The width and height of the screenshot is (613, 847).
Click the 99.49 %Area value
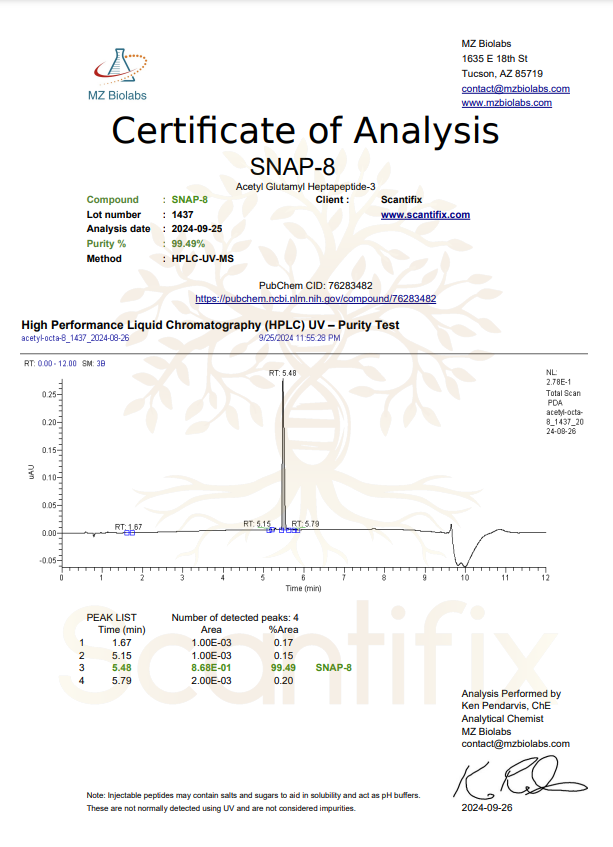pyautogui.click(x=283, y=668)
